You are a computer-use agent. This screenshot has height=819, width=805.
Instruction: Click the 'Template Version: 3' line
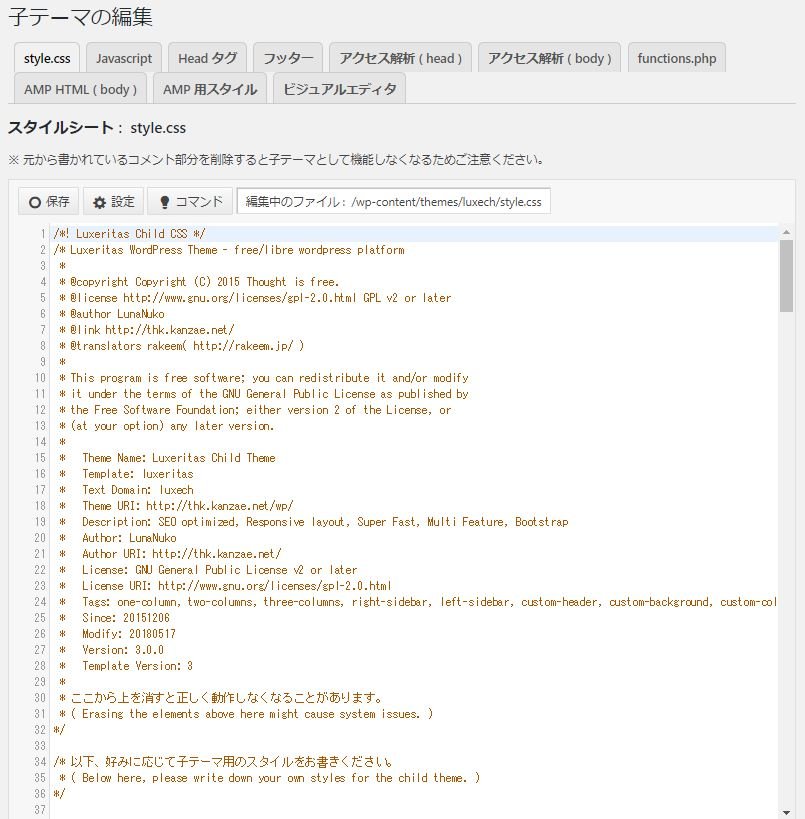click(x=126, y=666)
